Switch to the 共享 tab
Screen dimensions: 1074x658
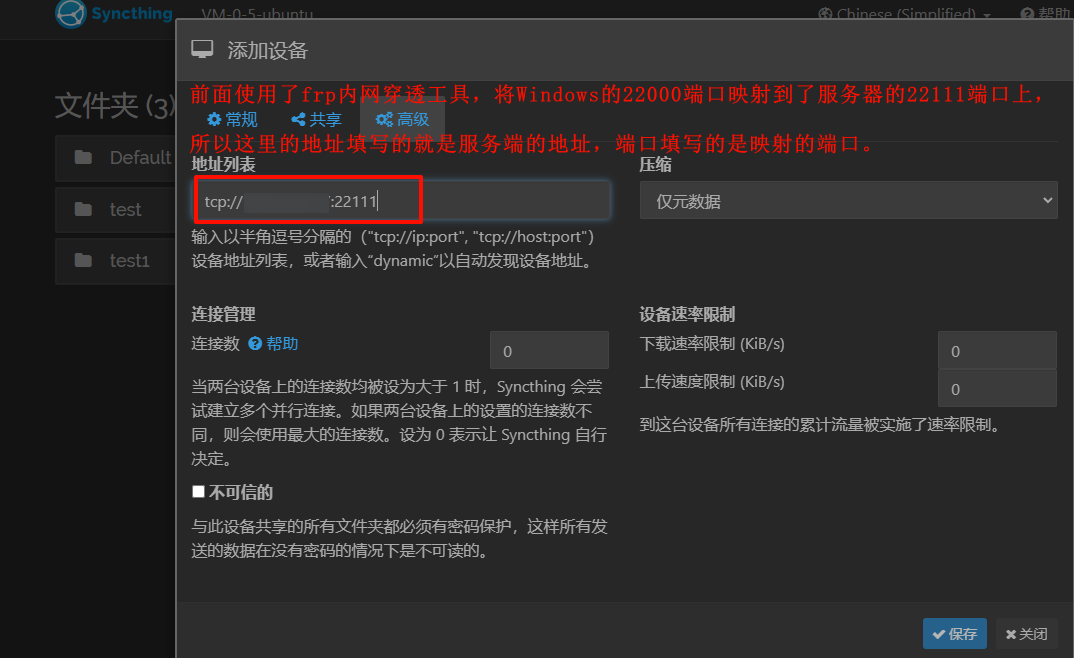pos(316,119)
